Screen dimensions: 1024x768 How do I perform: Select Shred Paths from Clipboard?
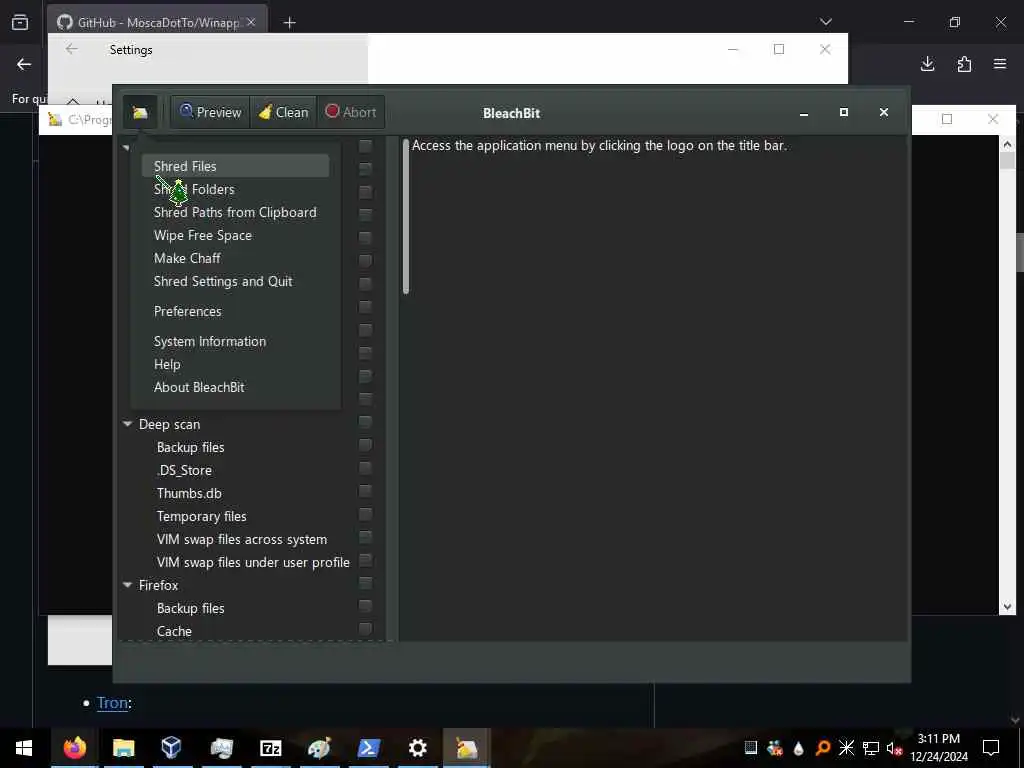235,212
